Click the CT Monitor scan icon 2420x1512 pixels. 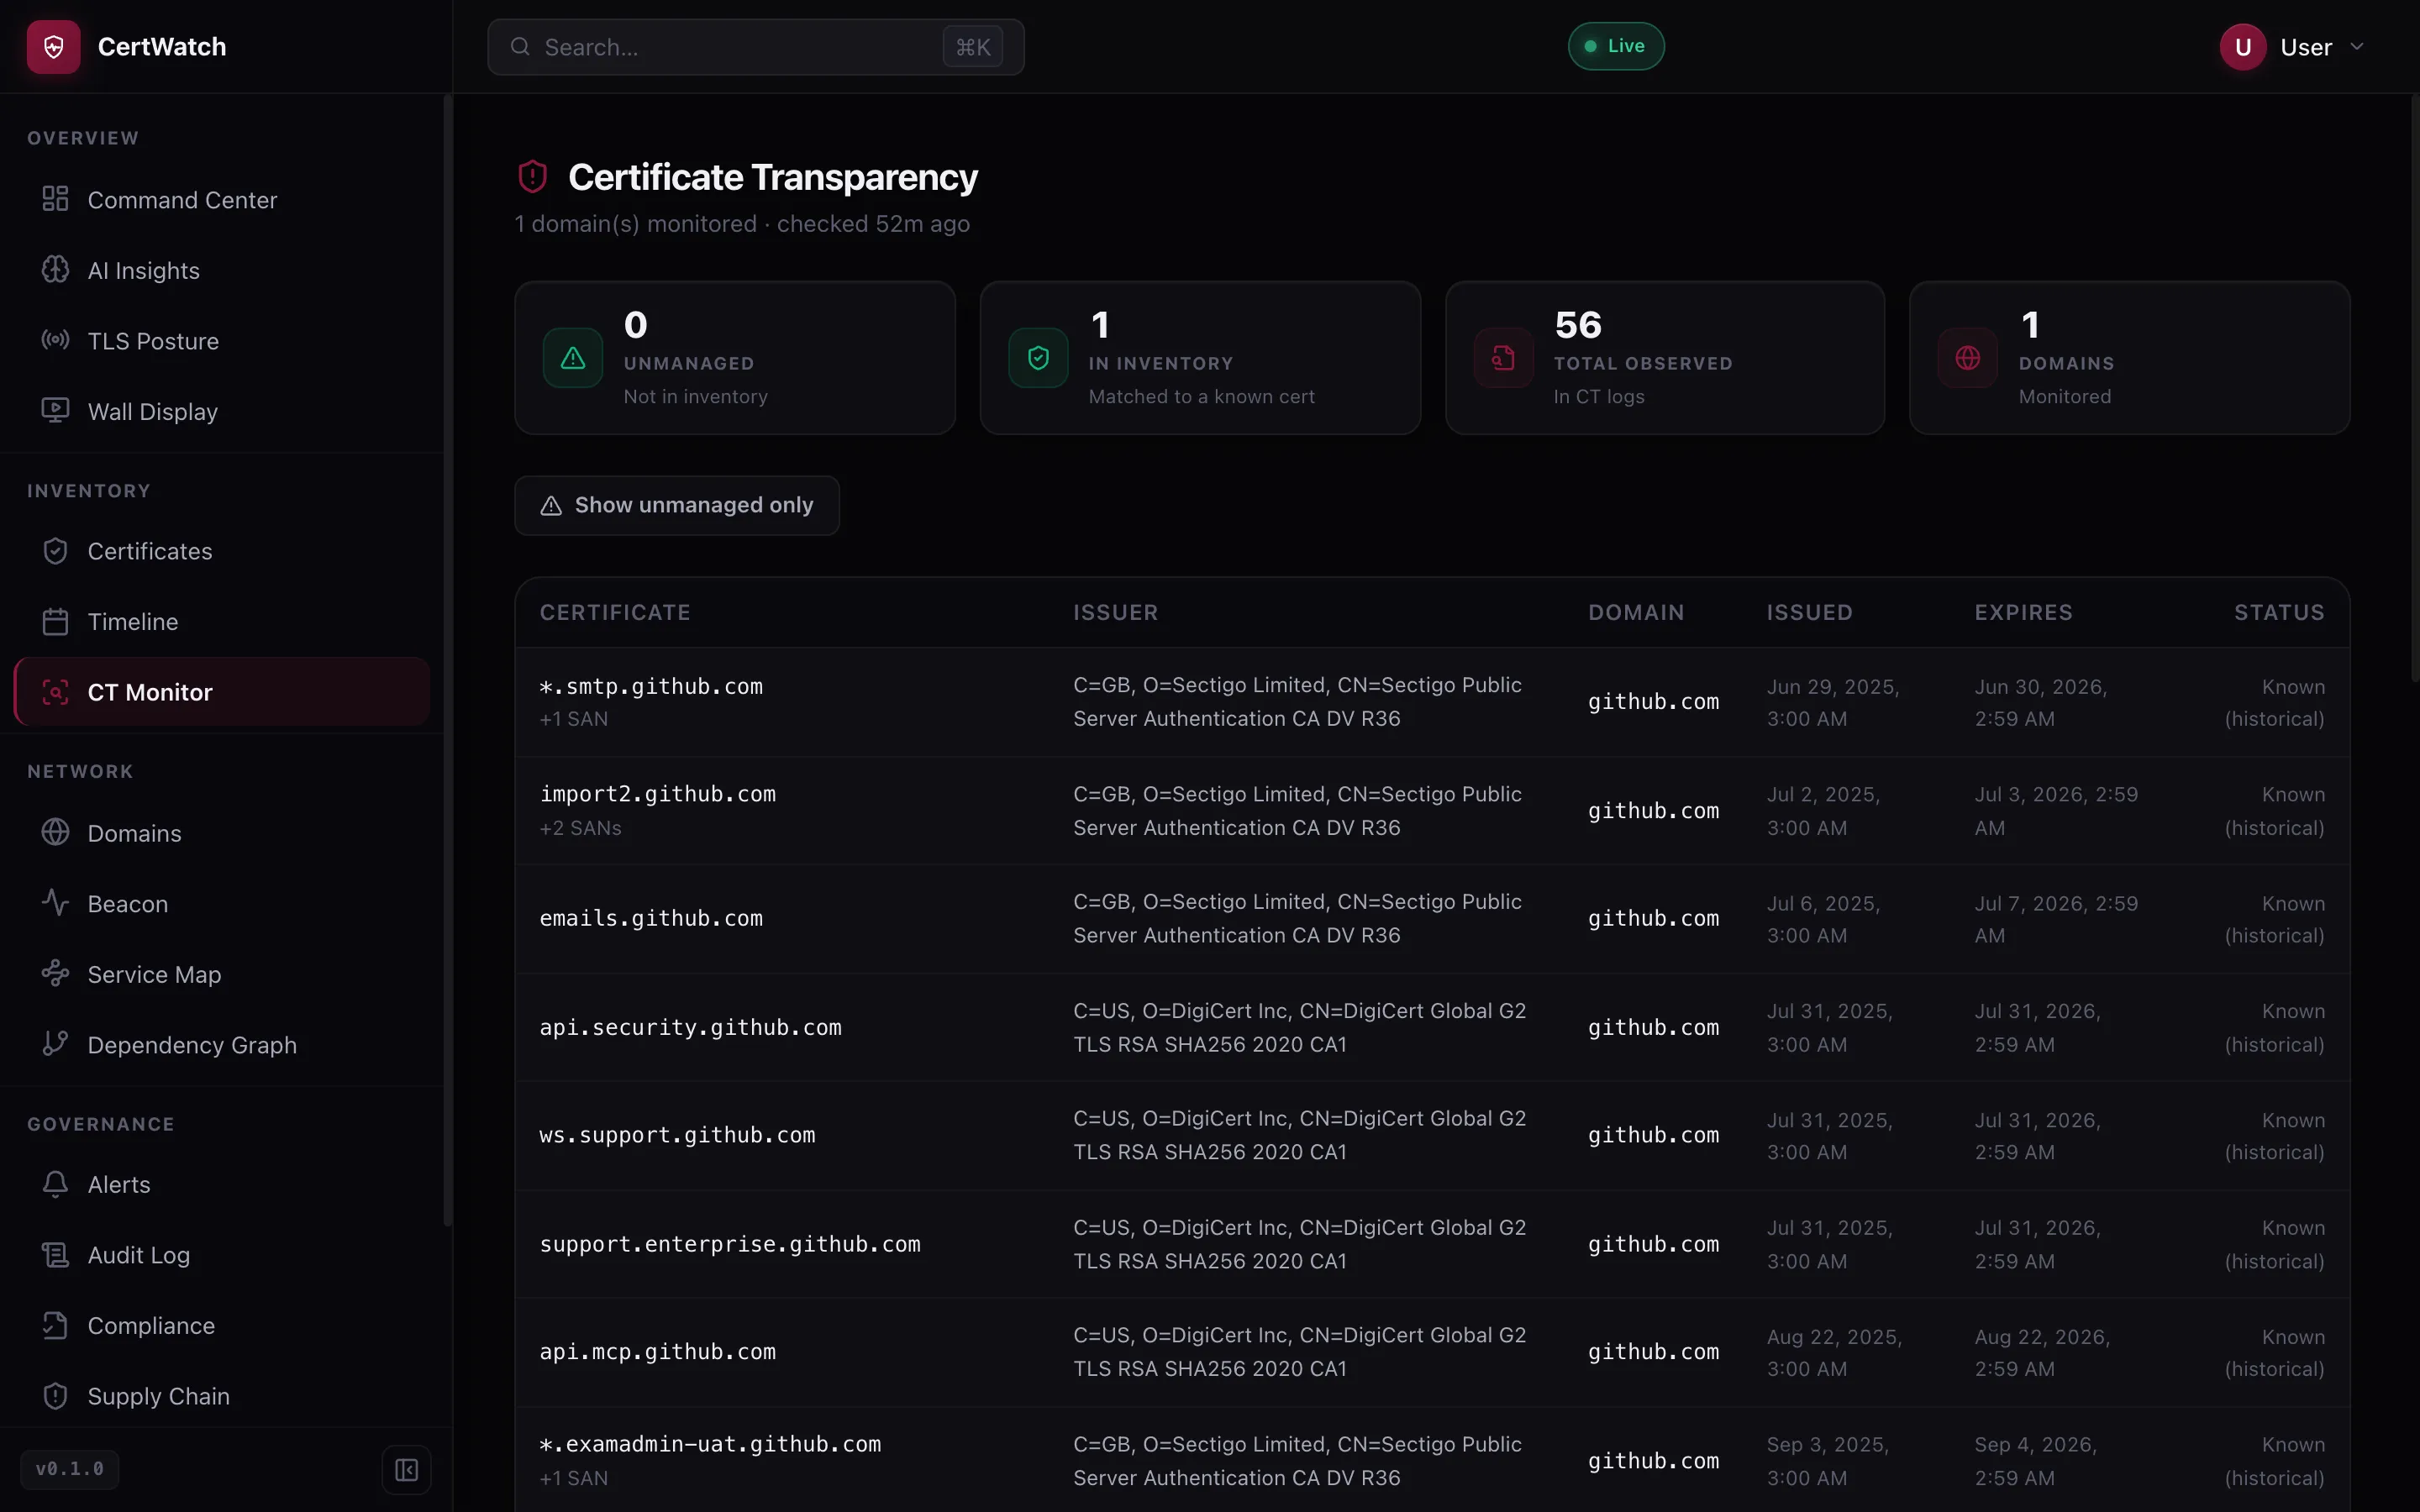(55, 692)
